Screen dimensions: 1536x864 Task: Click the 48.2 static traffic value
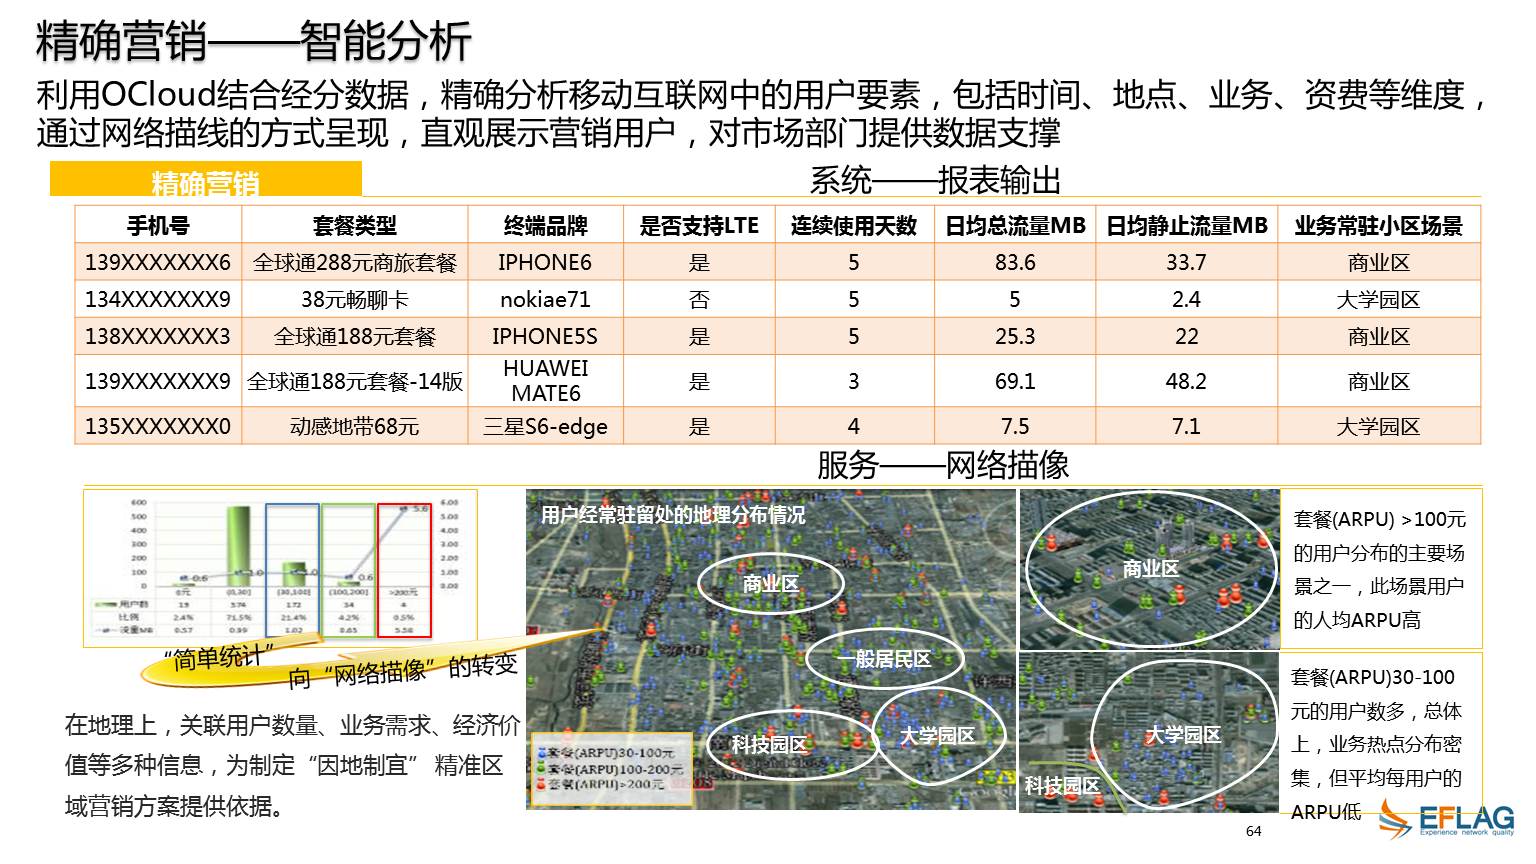[1187, 381]
